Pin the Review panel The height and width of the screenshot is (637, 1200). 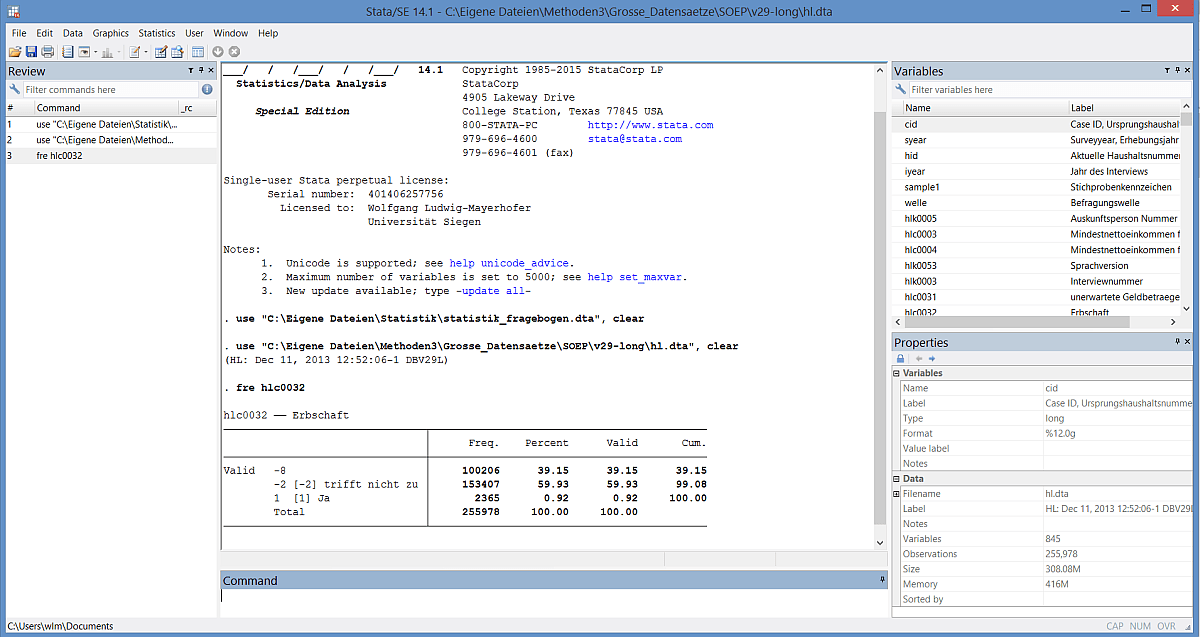pyautogui.click(x=201, y=71)
